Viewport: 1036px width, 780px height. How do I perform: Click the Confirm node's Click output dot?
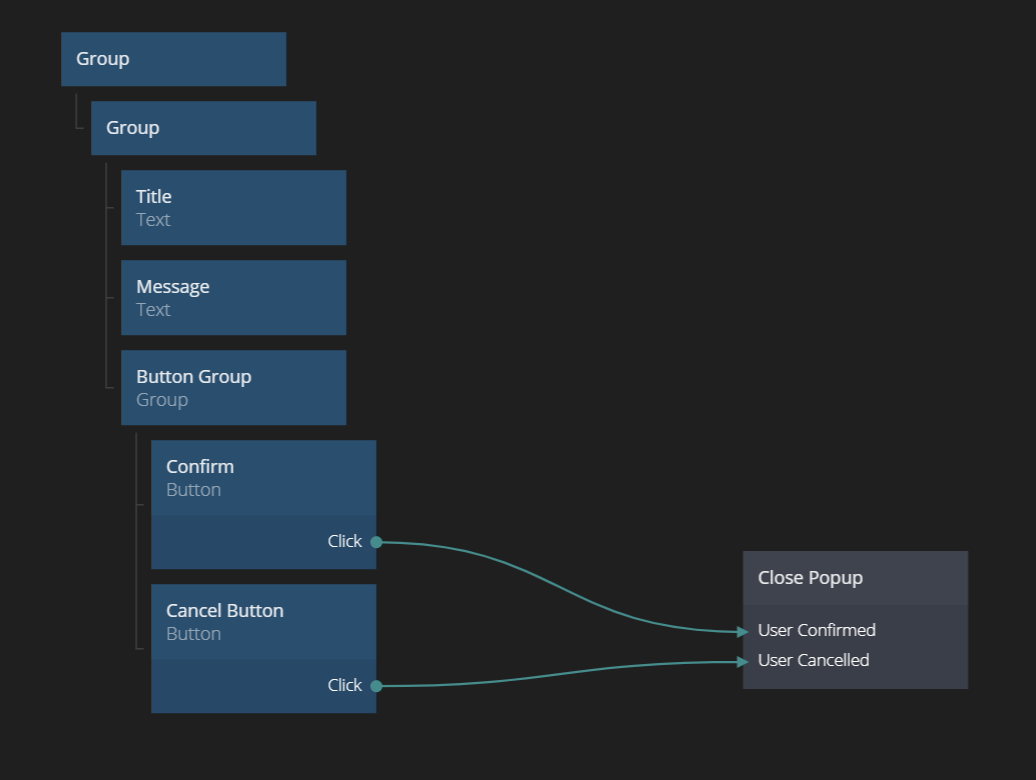point(377,542)
